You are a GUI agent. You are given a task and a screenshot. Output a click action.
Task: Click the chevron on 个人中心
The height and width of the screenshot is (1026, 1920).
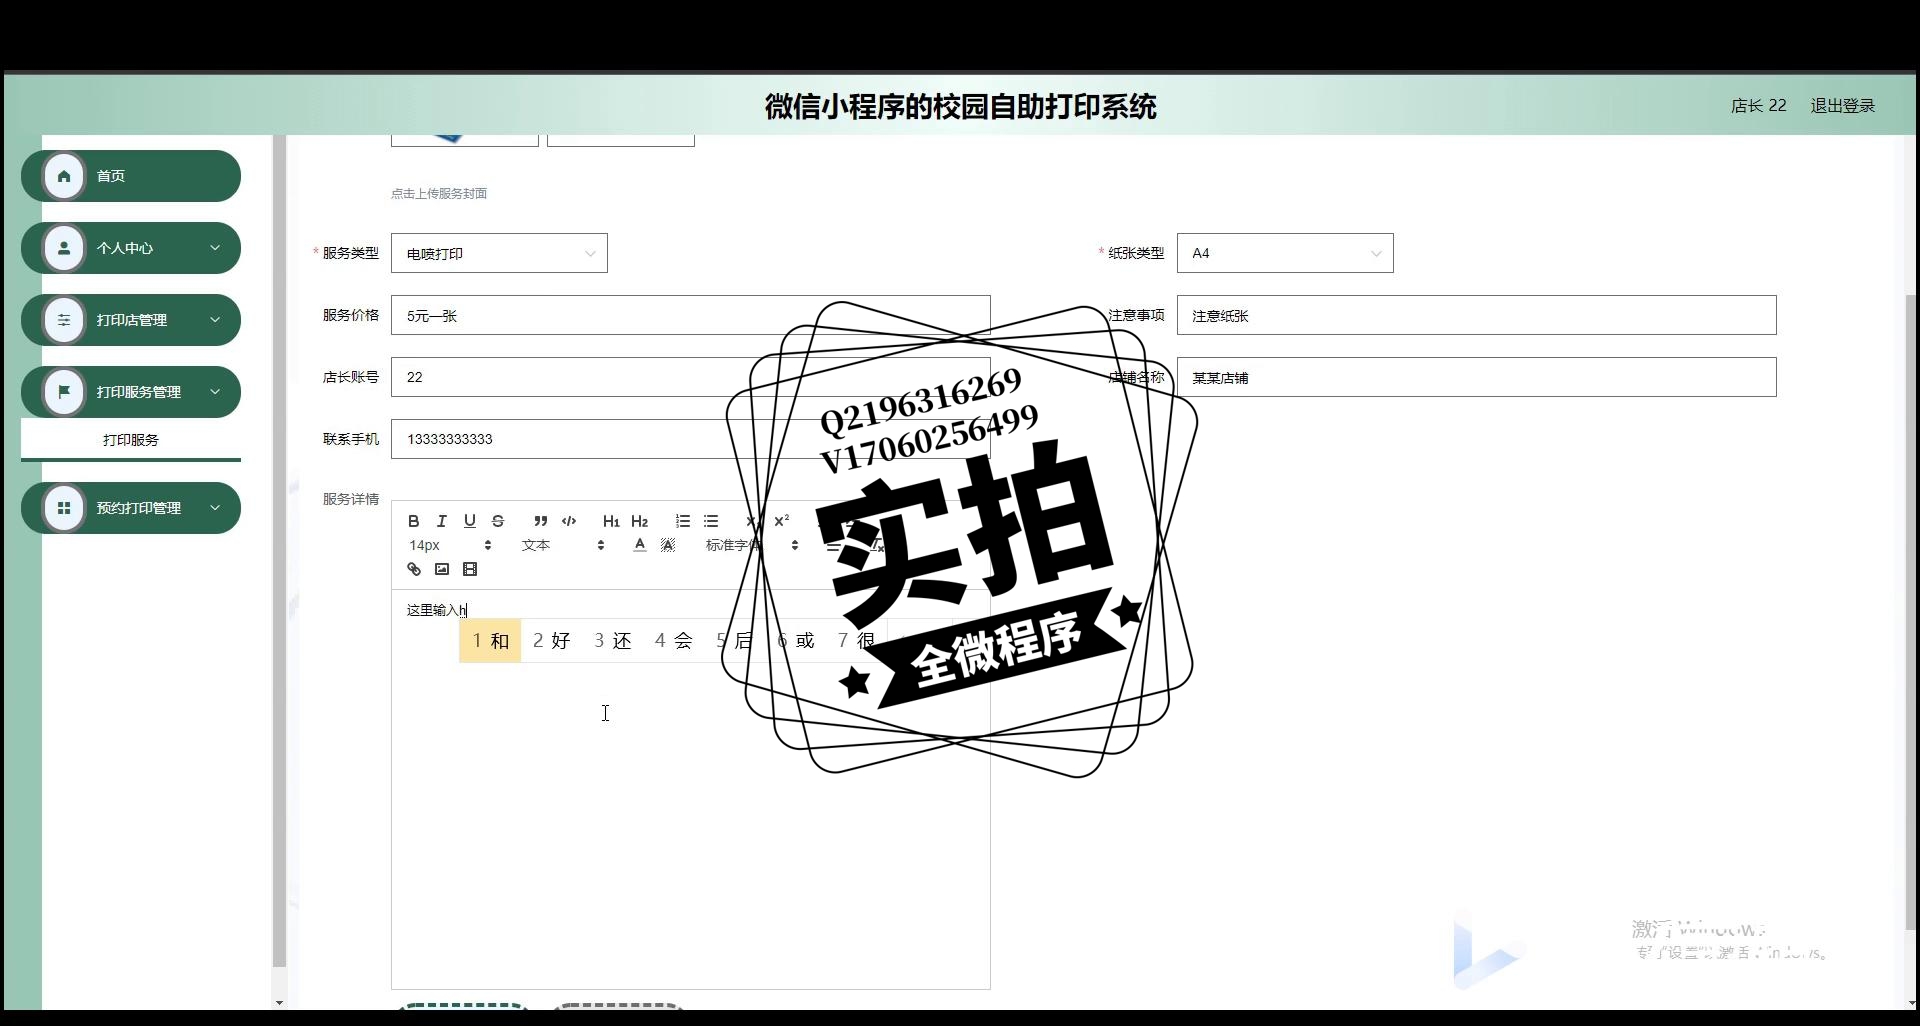coord(215,248)
